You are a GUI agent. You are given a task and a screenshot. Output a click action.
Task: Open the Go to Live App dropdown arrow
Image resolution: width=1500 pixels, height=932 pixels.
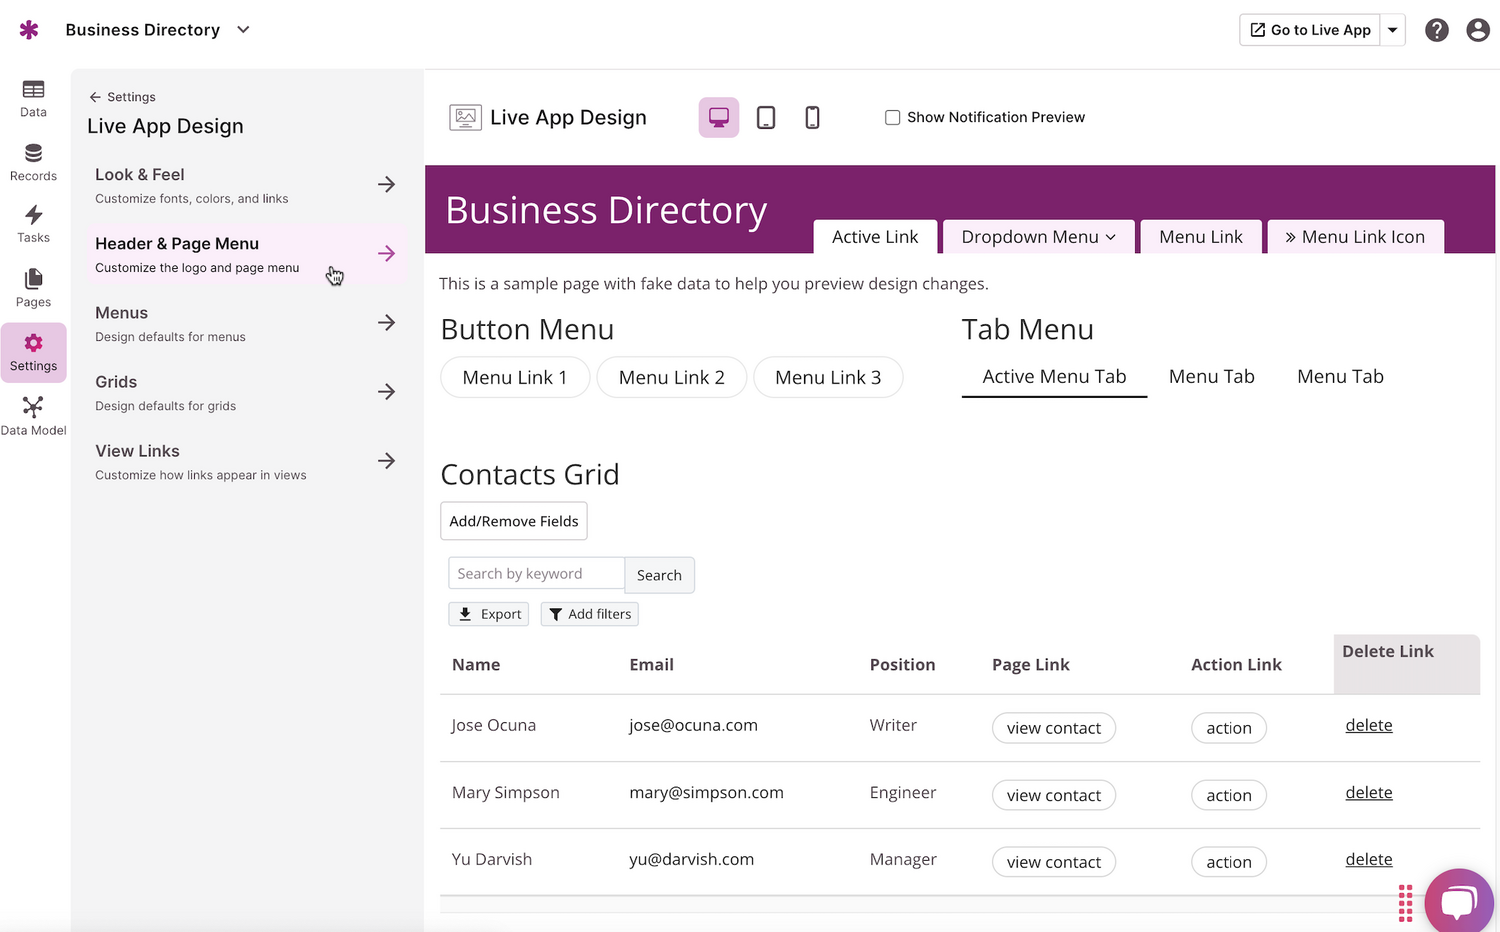pos(1392,30)
